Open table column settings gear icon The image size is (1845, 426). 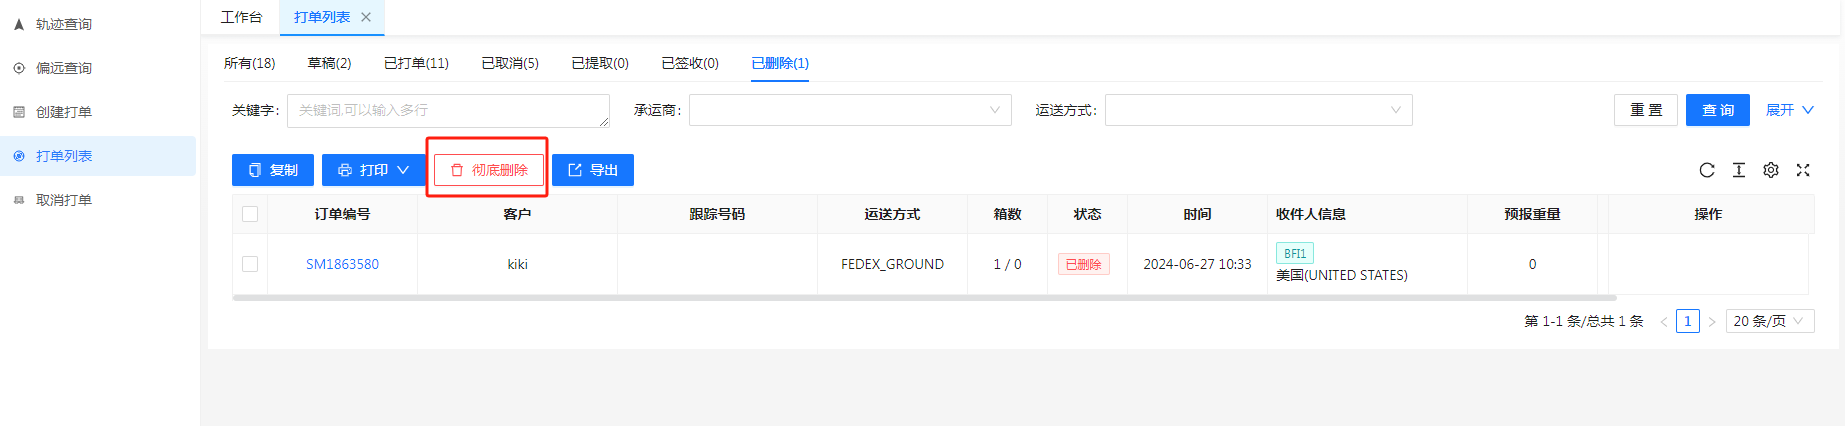click(x=1771, y=170)
